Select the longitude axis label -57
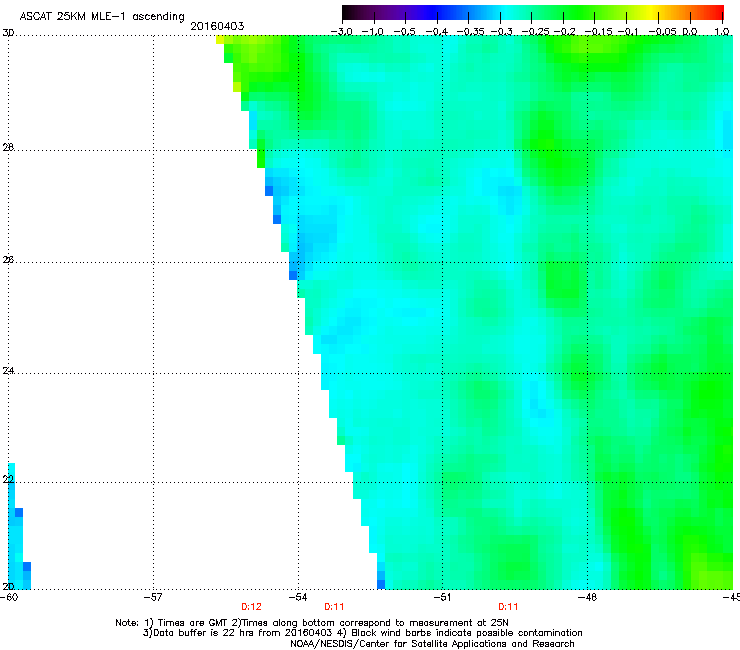Image resolution: width=740 pixels, height=650 pixels. pos(153,598)
